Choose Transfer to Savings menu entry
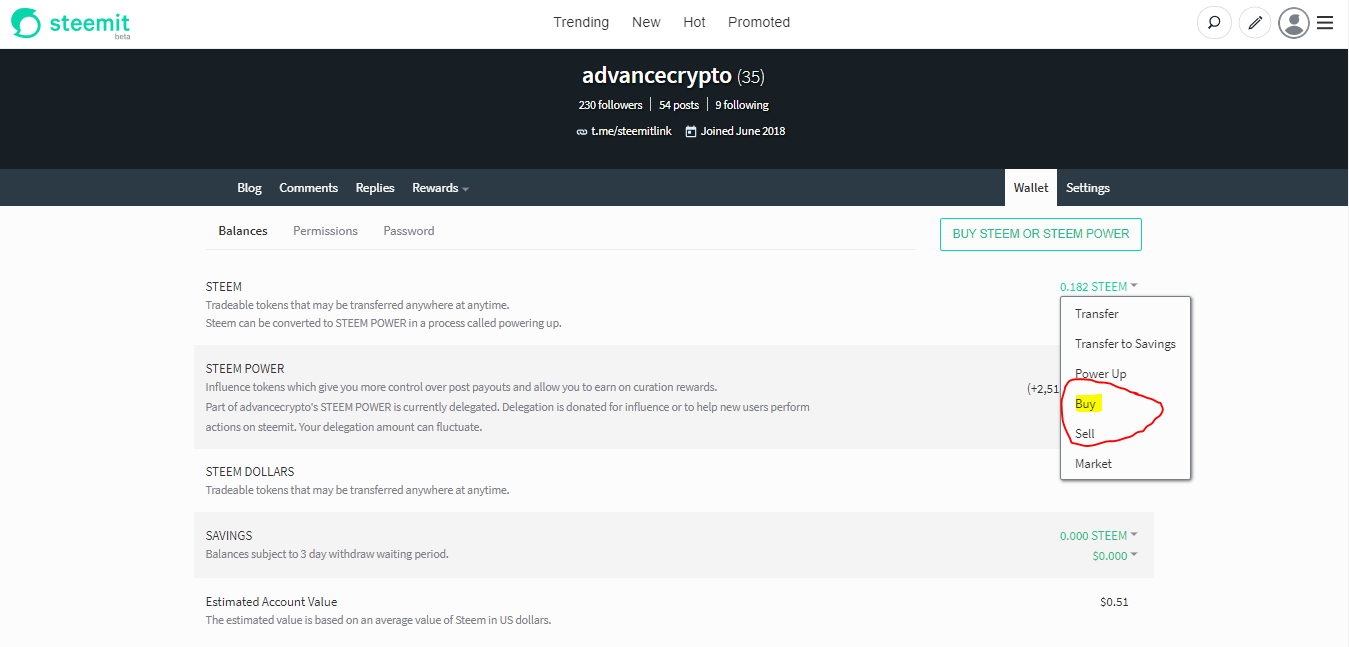1349x647 pixels. tap(1125, 344)
